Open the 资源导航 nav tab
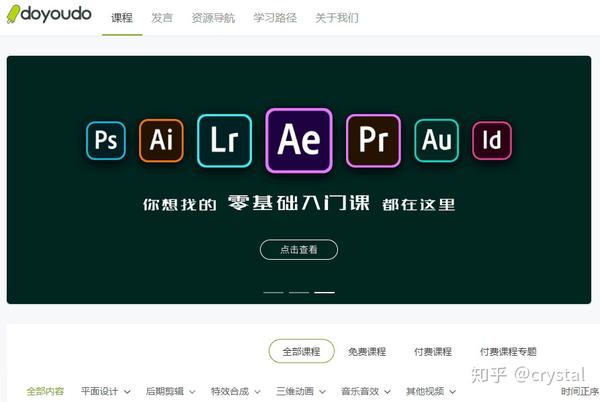The image size is (600, 402). pyautogui.click(x=213, y=18)
